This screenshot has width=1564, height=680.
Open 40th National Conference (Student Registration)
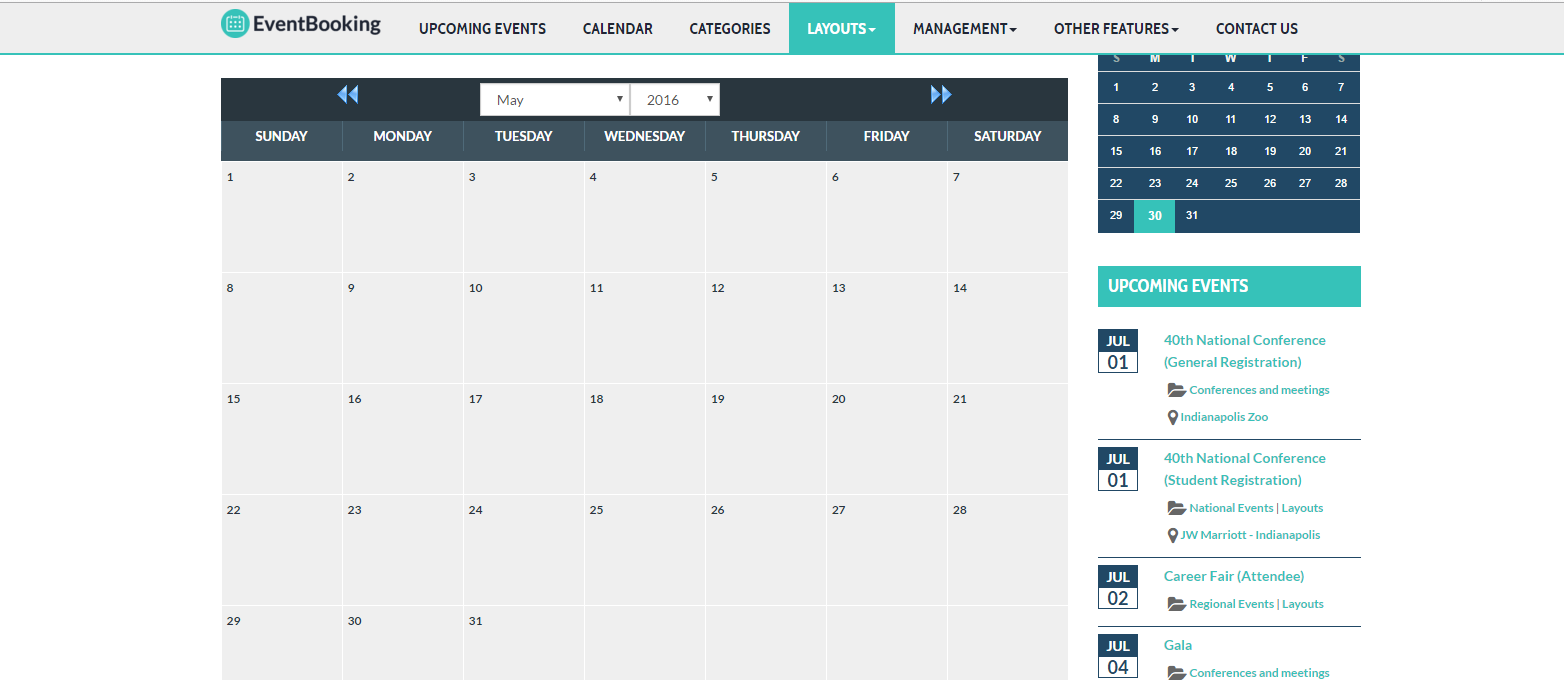pos(1244,468)
